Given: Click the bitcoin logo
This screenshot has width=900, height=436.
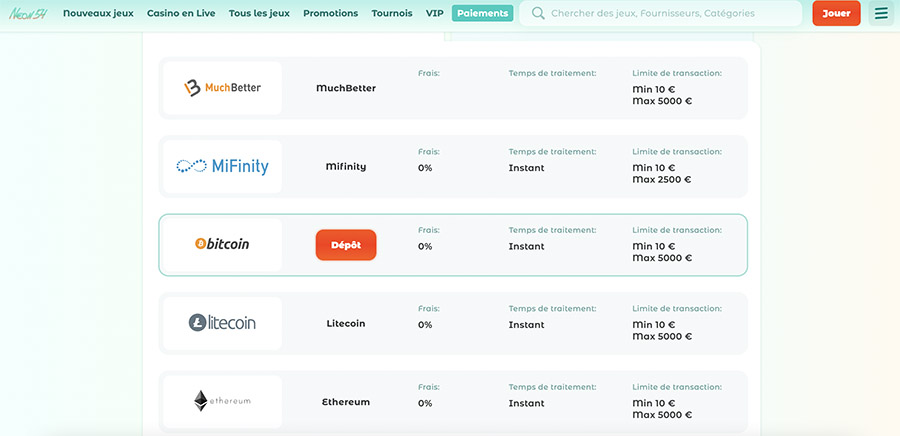Looking at the screenshot, I should pyautogui.click(x=222, y=244).
